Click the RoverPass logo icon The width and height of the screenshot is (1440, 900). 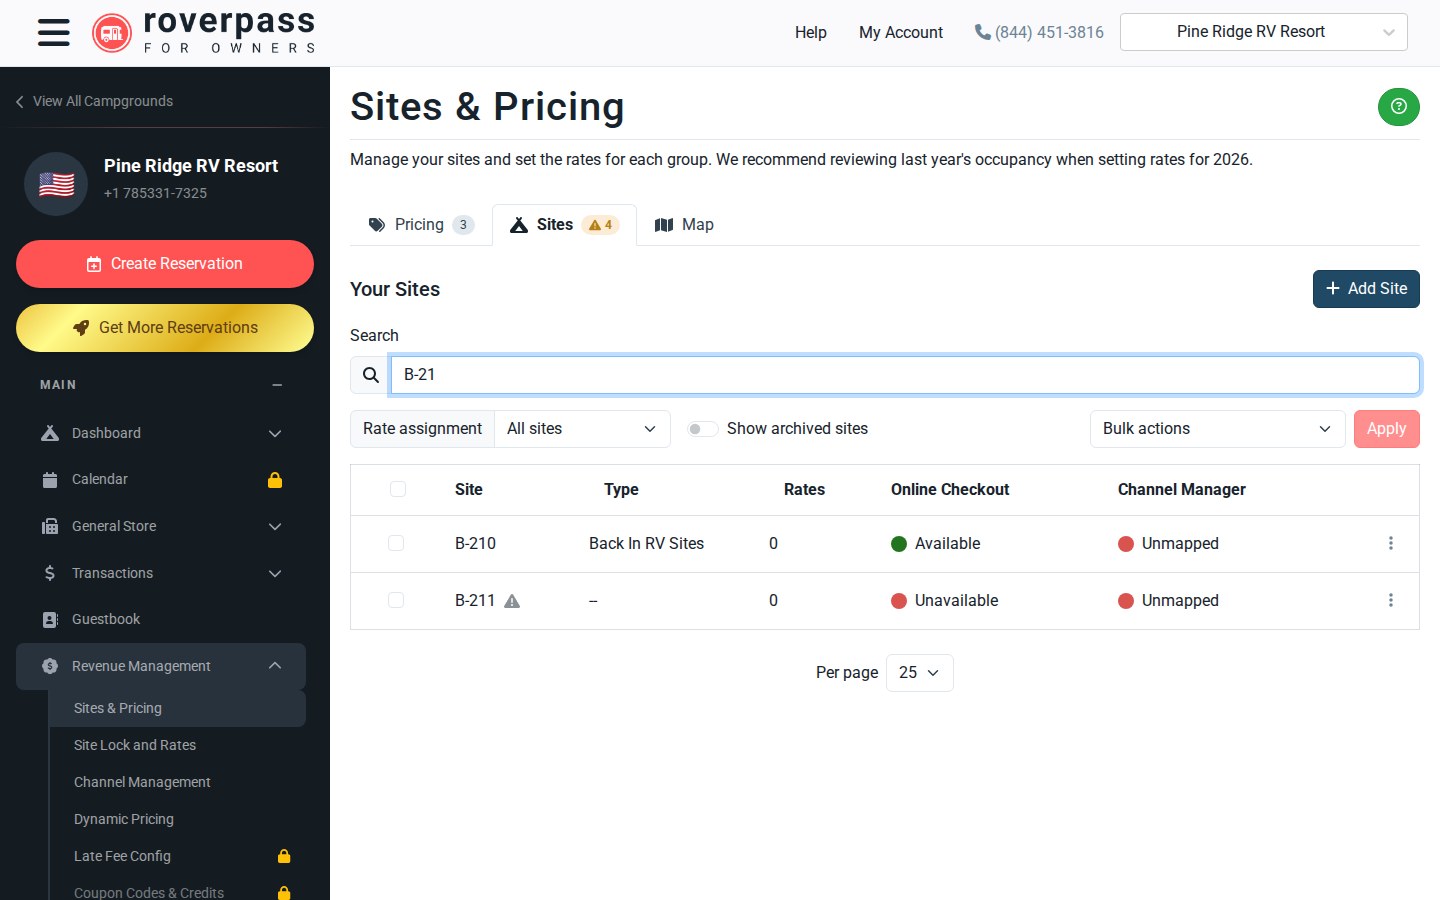[112, 33]
